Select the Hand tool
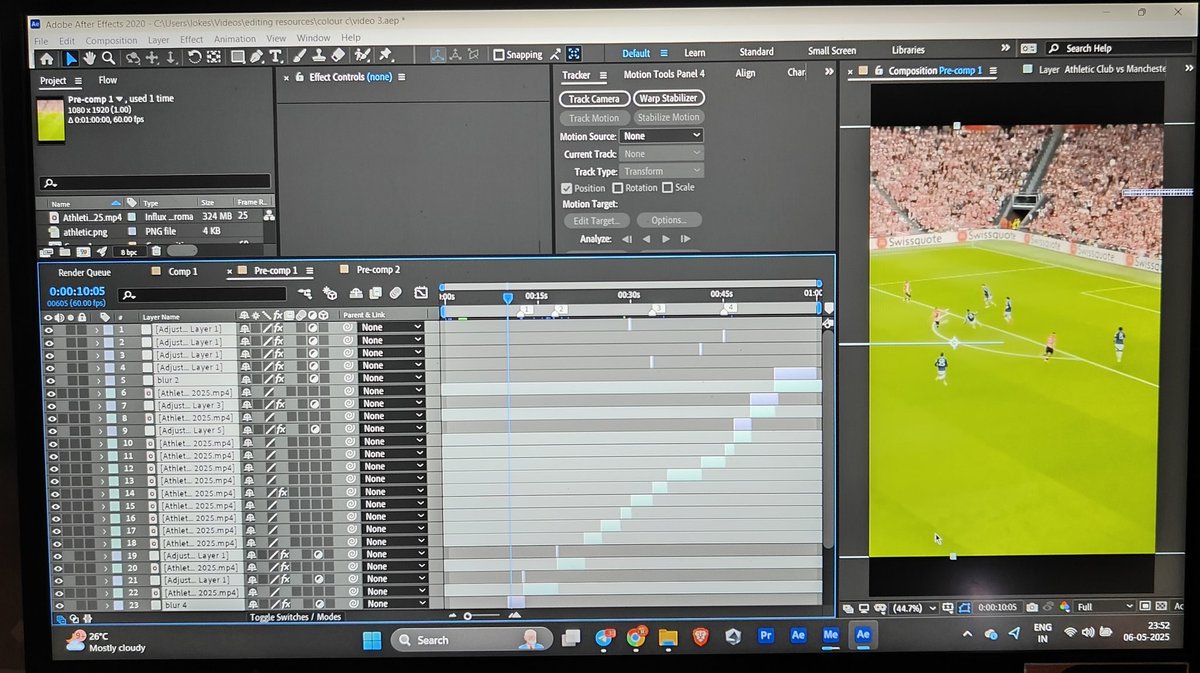1200x673 pixels. point(90,58)
